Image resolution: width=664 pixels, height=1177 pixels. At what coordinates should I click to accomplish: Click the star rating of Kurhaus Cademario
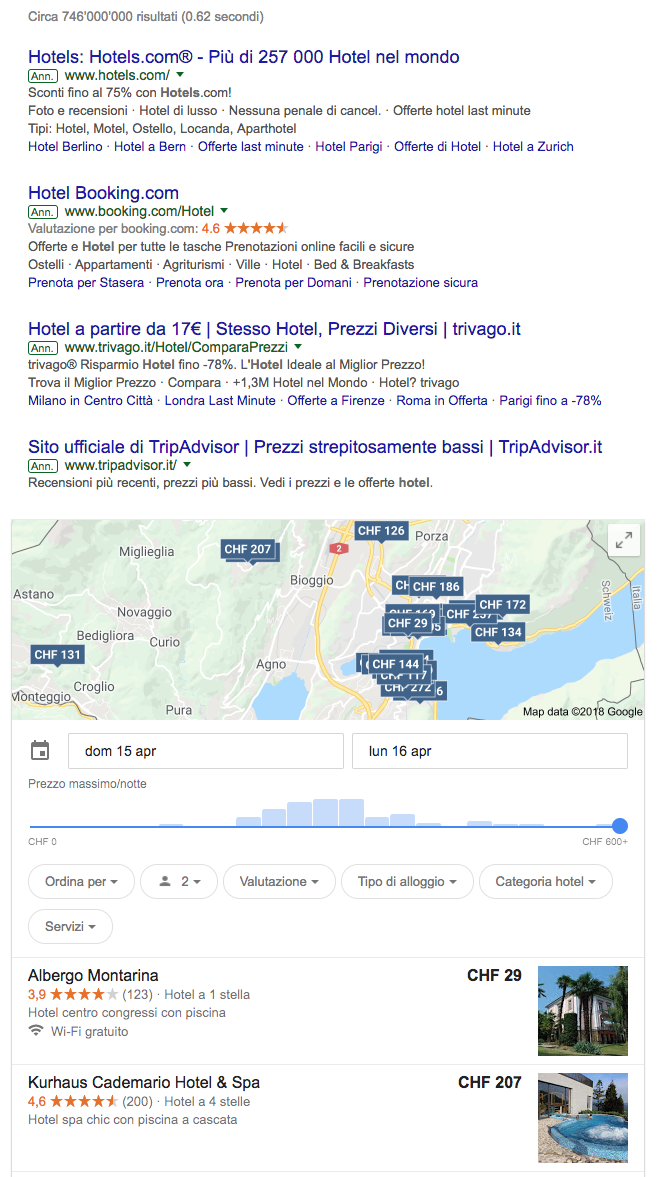coord(84,1102)
